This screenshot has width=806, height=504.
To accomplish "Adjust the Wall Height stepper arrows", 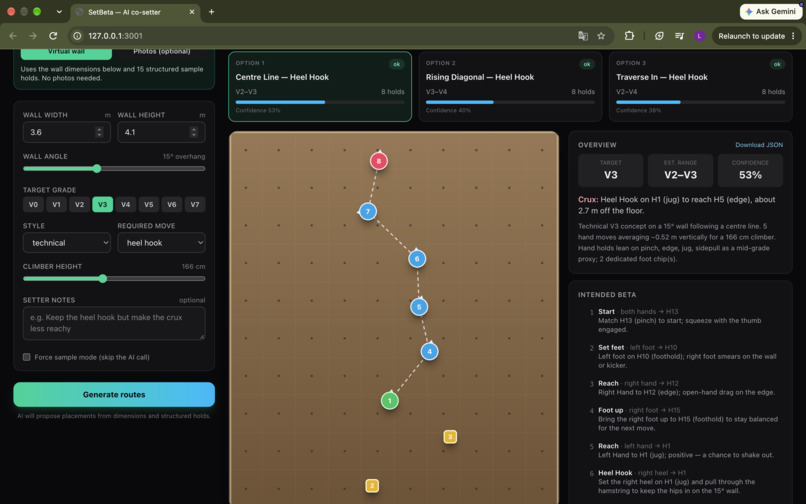I will (194, 132).
